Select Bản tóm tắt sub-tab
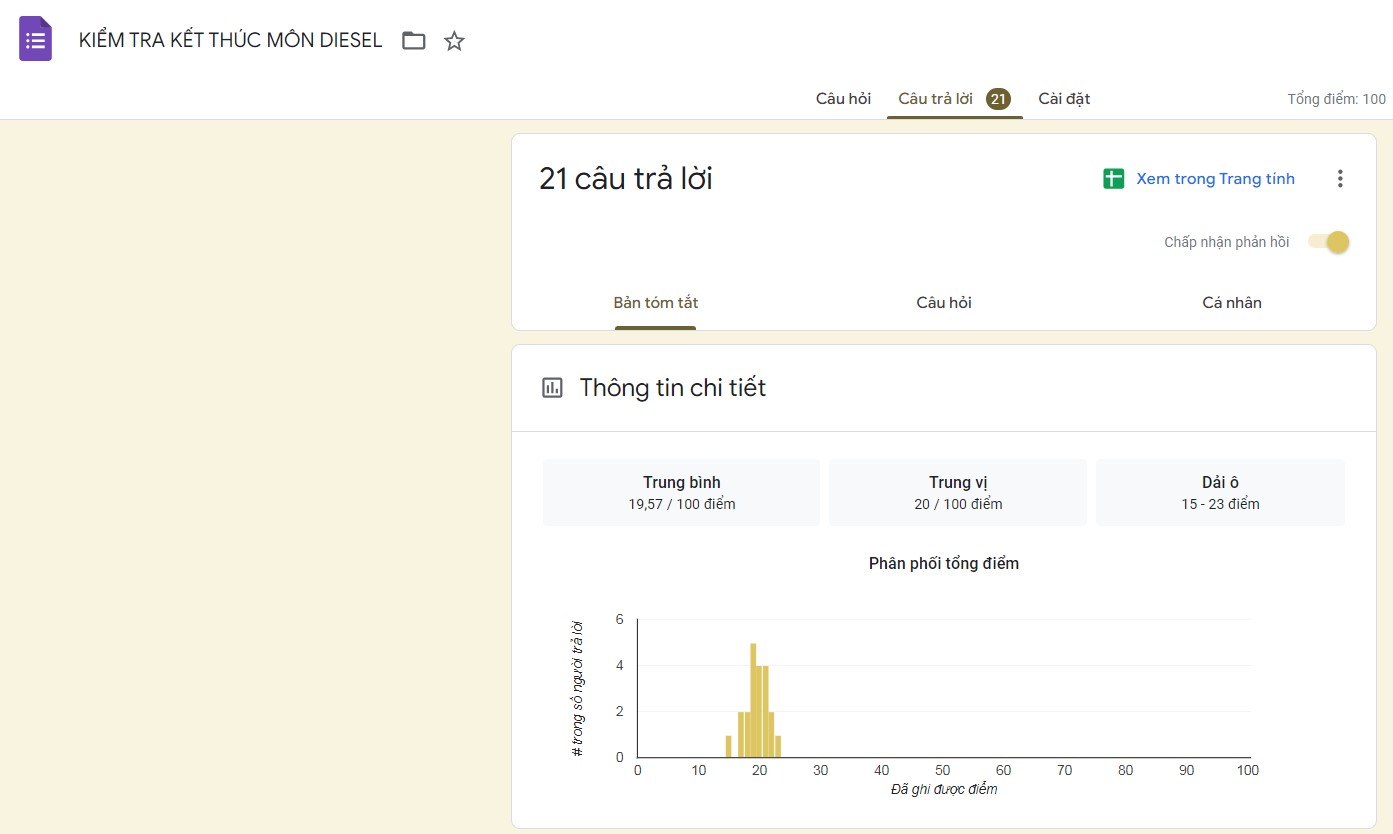 coord(656,303)
